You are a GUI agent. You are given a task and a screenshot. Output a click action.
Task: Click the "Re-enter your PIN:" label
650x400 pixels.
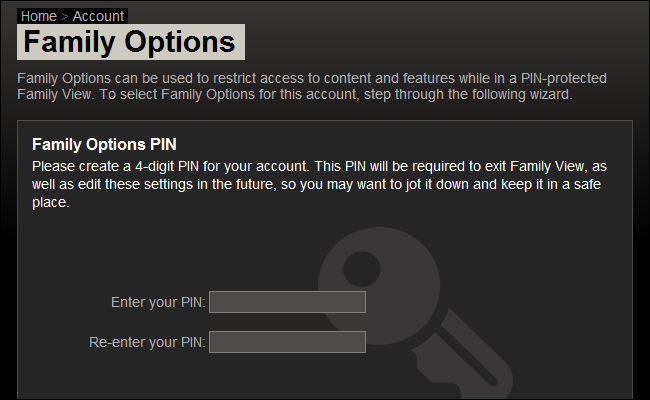click(147, 342)
